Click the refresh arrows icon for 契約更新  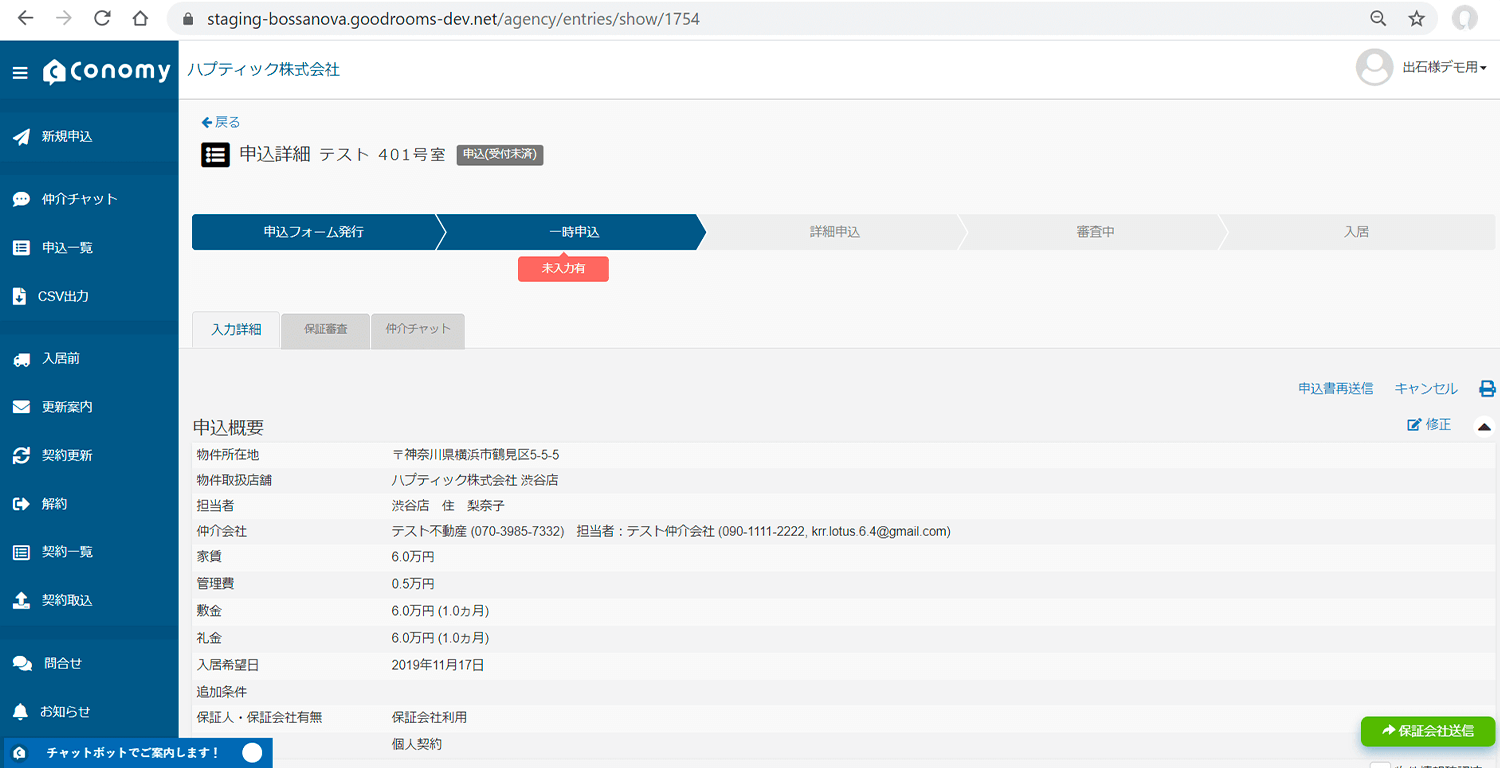(21, 456)
